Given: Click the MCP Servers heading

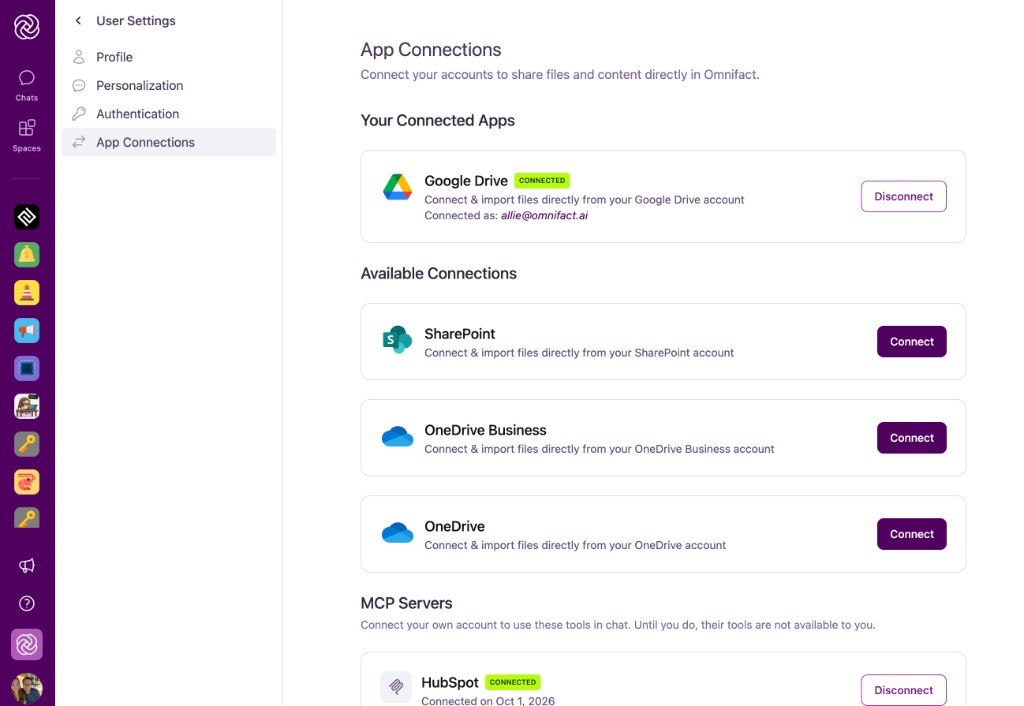Looking at the screenshot, I should tap(406, 603).
